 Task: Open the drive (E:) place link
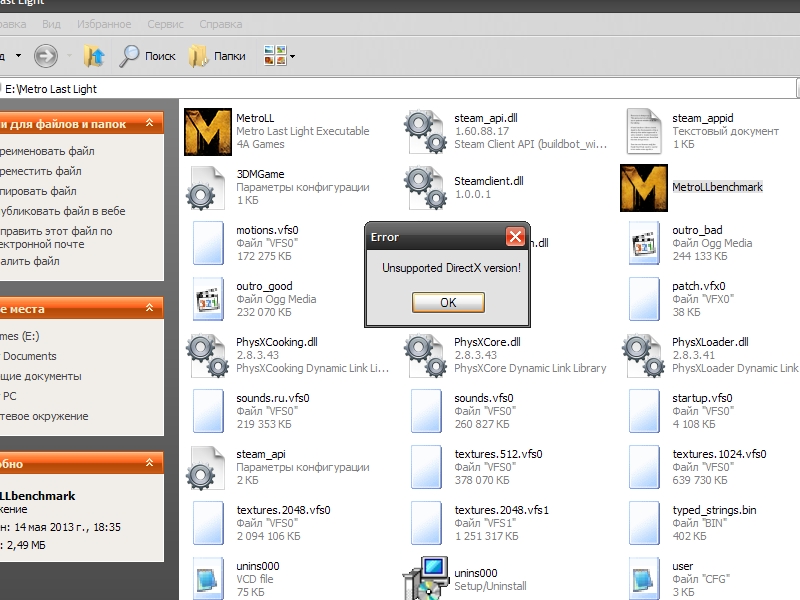19,336
